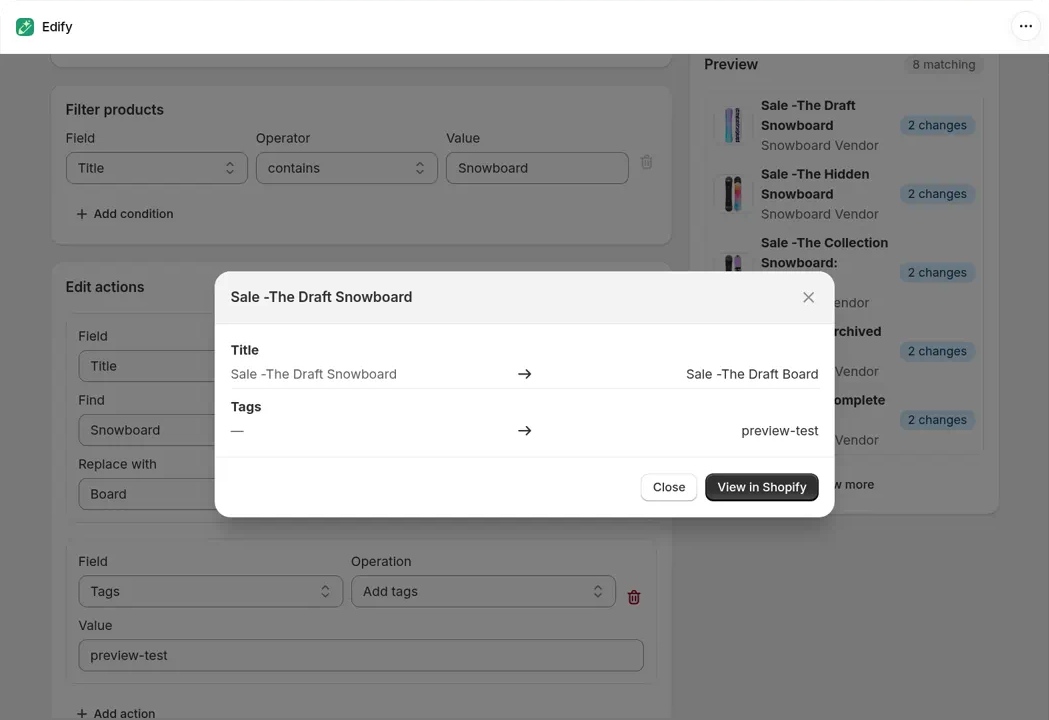This screenshot has height=720, width=1049.
Task: Click 2 changes badge for Collection Snowboard
Action: click(x=937, y=272)
